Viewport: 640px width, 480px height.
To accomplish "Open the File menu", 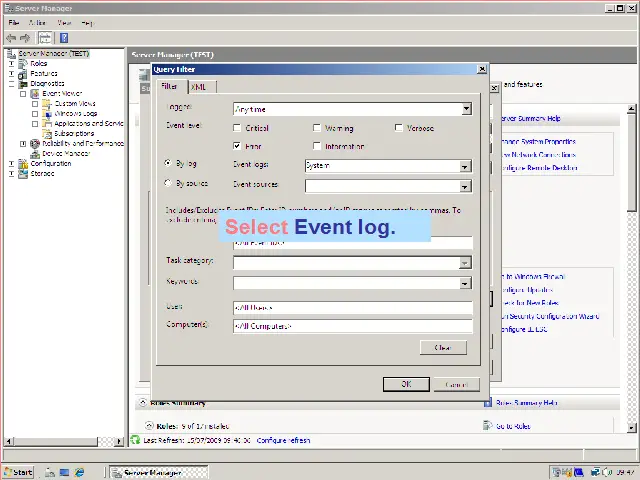I will tap(13, 23).
